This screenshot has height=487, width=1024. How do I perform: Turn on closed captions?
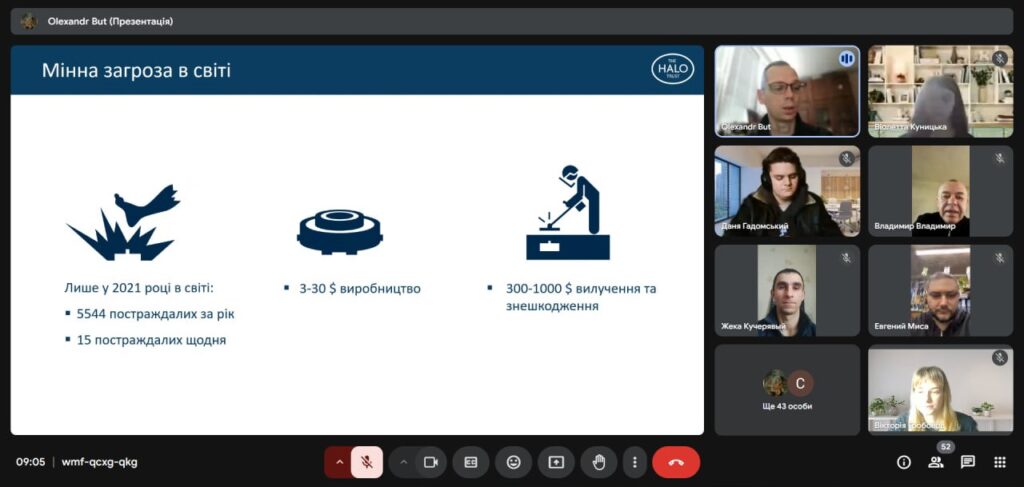tap(471, 462)
